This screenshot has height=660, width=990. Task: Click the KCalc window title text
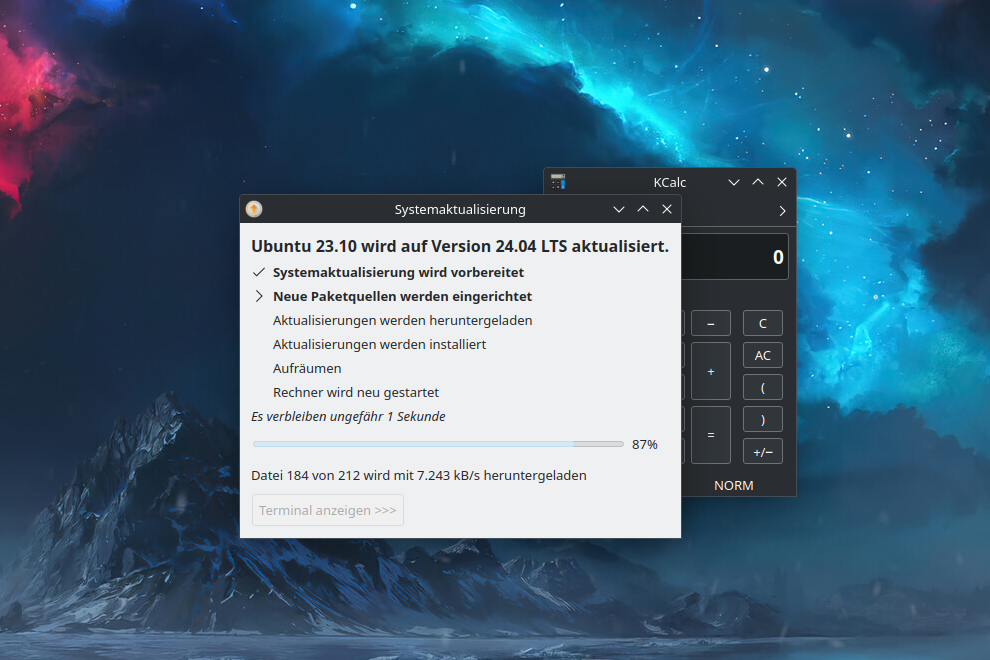point(669,183)
